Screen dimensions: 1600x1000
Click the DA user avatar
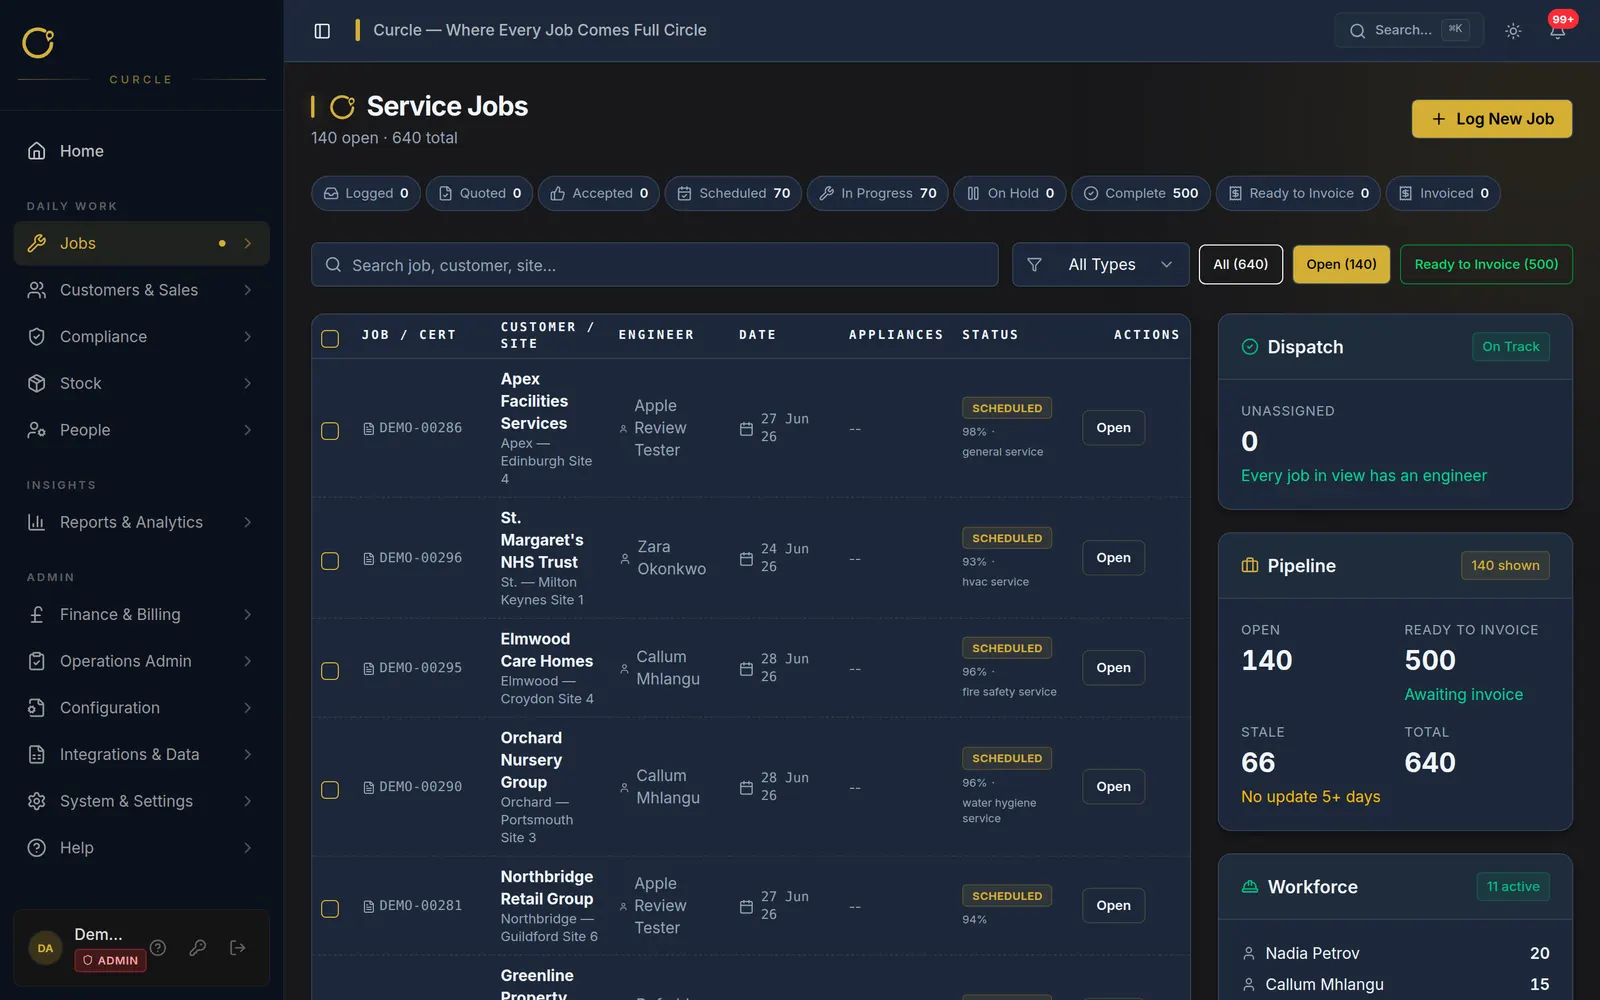pyautogui.click(x=45, y=948)
